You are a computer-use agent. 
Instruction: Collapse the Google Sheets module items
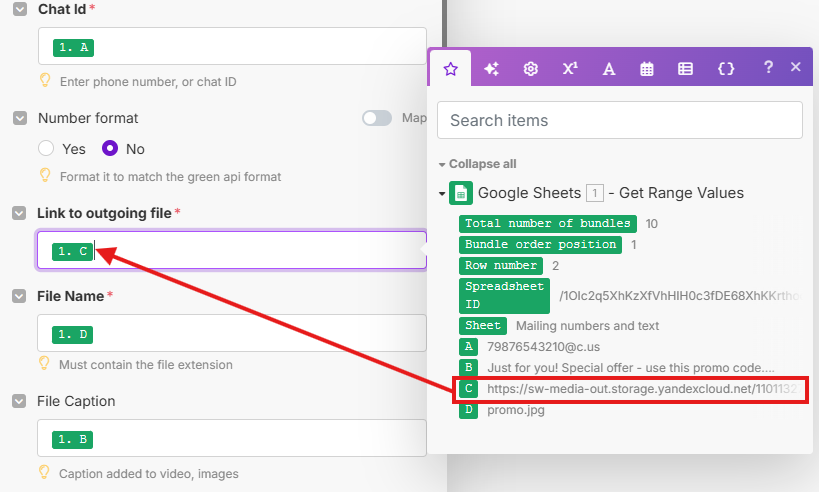443,193
